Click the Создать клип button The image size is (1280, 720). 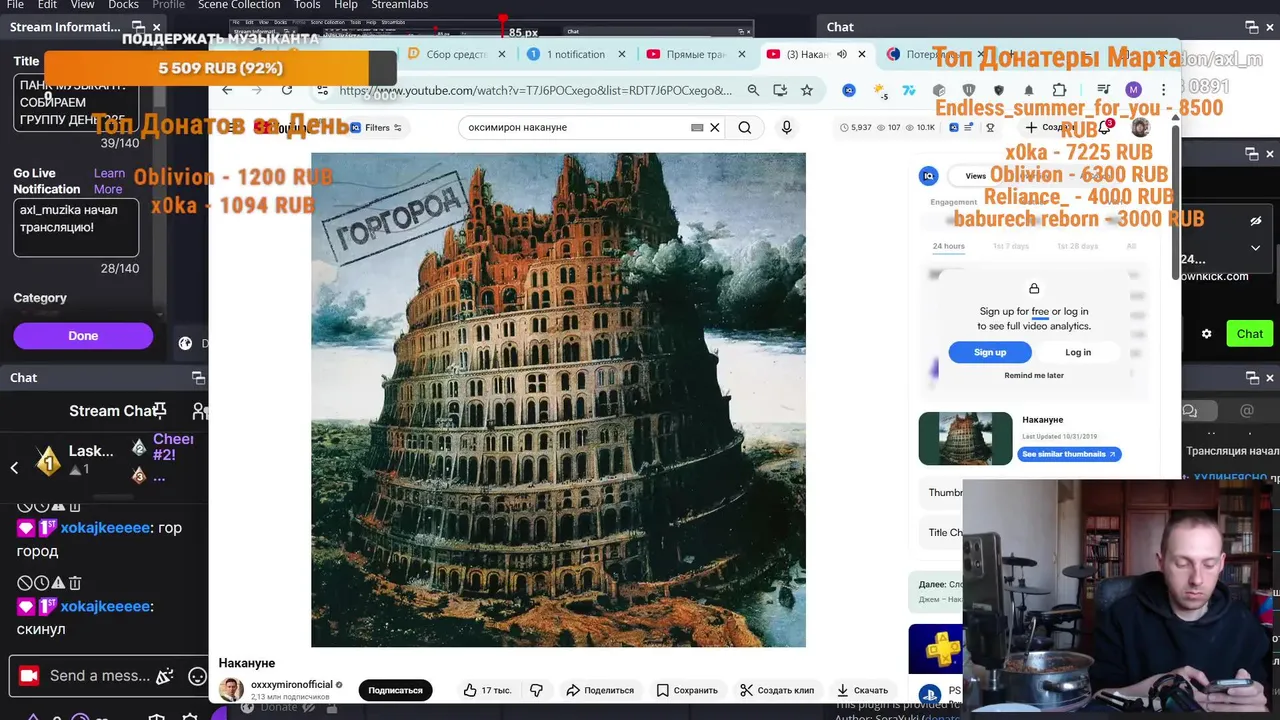776,690
